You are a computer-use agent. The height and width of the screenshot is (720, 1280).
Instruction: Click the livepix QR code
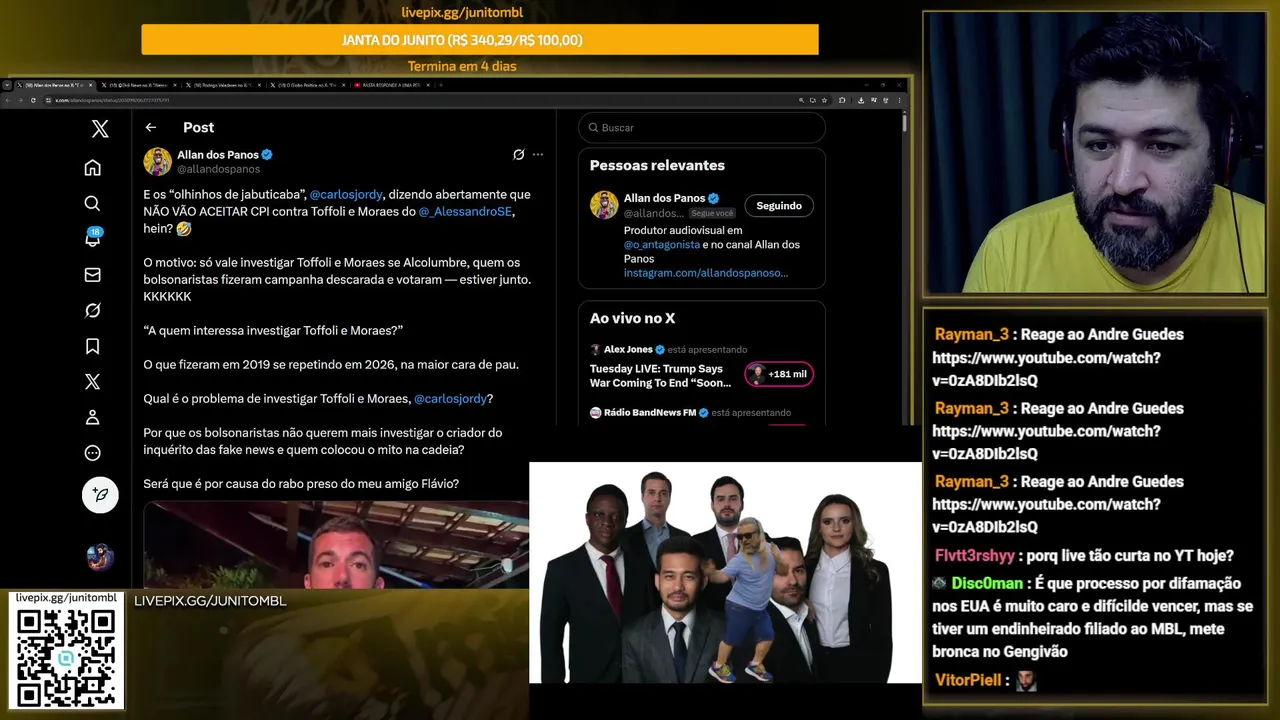coord(67,657)
